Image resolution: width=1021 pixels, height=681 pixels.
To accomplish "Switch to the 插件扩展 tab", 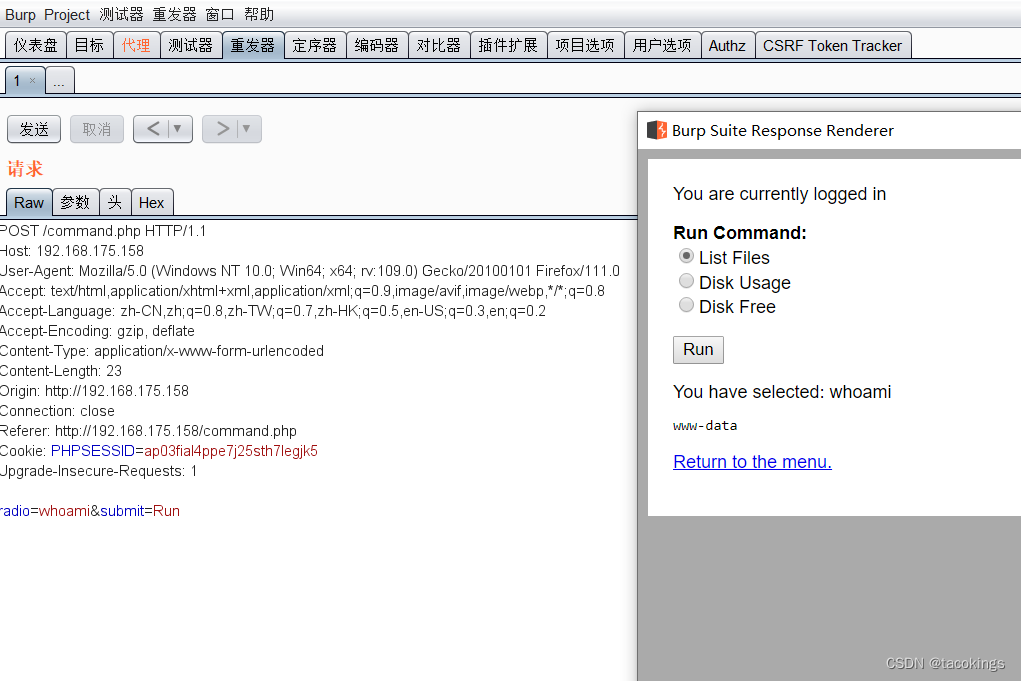I will coord(509,46).
